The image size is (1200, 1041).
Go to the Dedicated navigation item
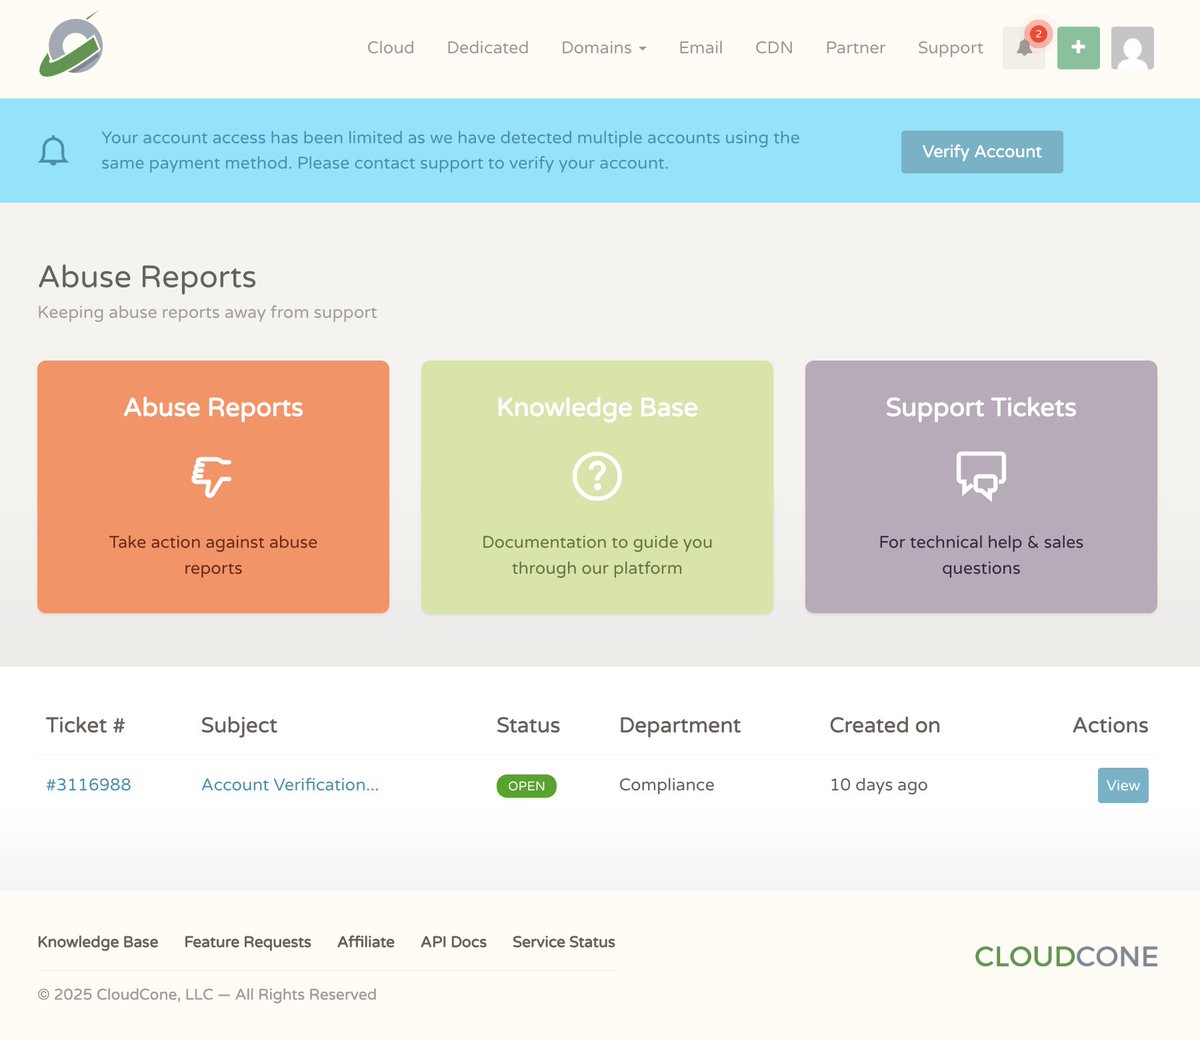click(x=488, y=48)
